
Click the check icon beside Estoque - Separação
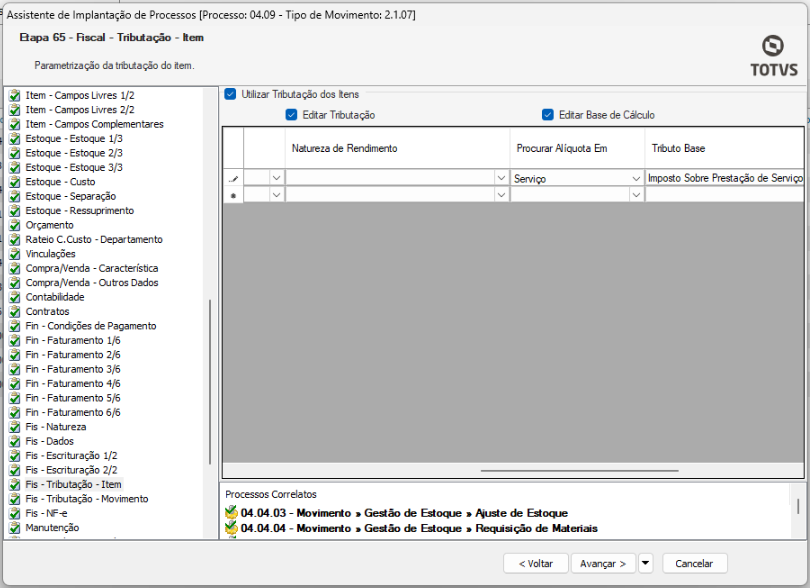pyautogui.click(x=14, y=196)
